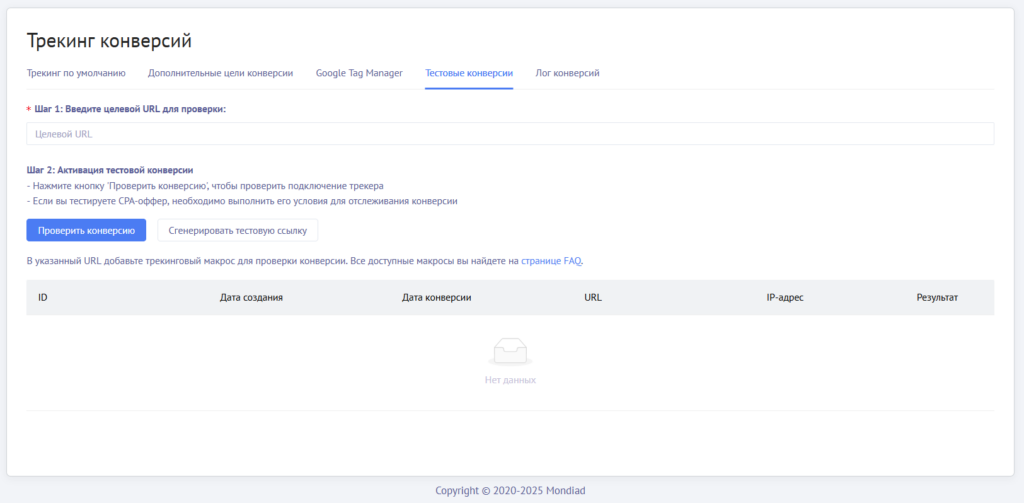Image resolution: width=1024 pixels, height=503 pixels.
Task: Click the ID column header
Action: 43,298
